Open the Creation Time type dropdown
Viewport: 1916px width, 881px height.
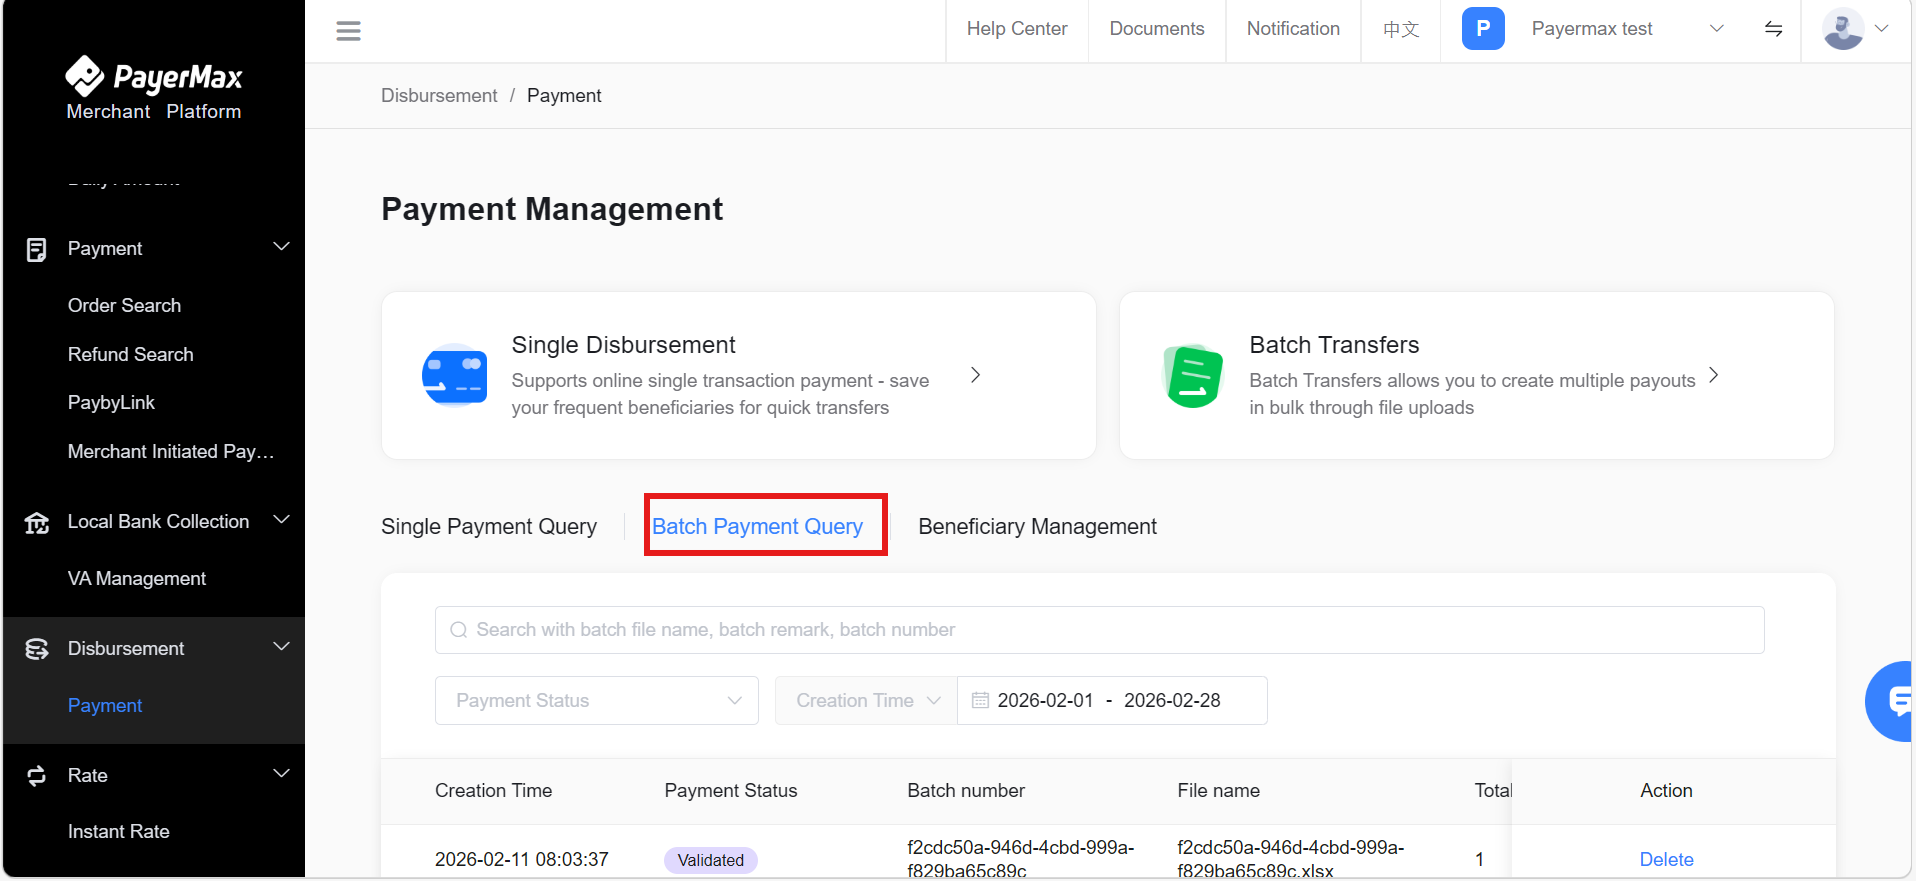click(866, 701)
